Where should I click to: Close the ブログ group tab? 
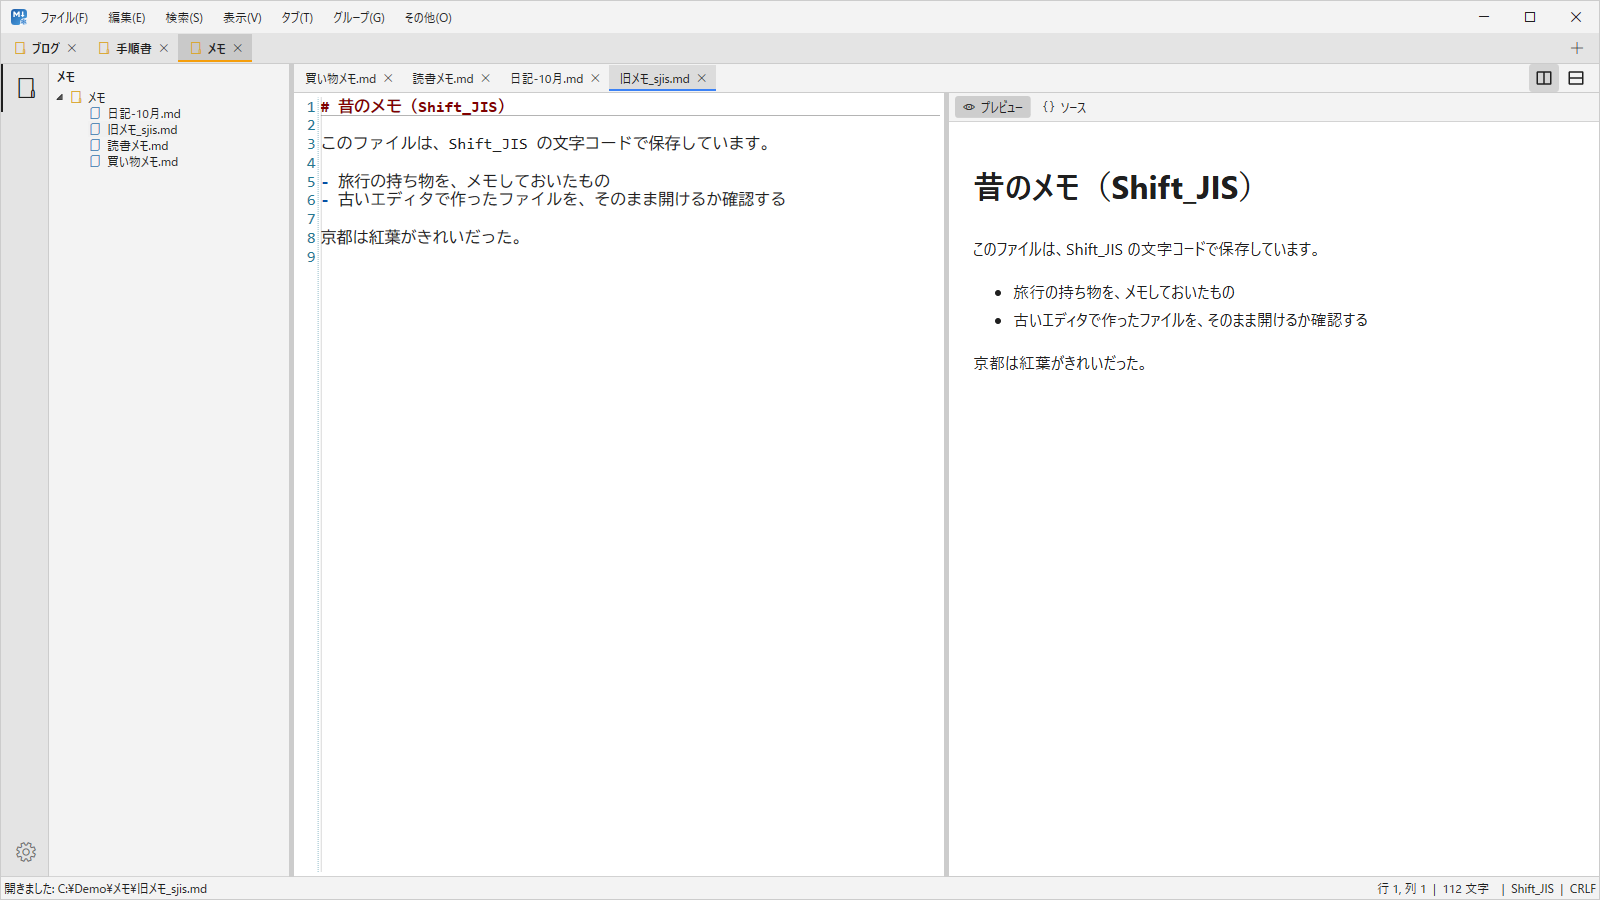coord(72,48)
